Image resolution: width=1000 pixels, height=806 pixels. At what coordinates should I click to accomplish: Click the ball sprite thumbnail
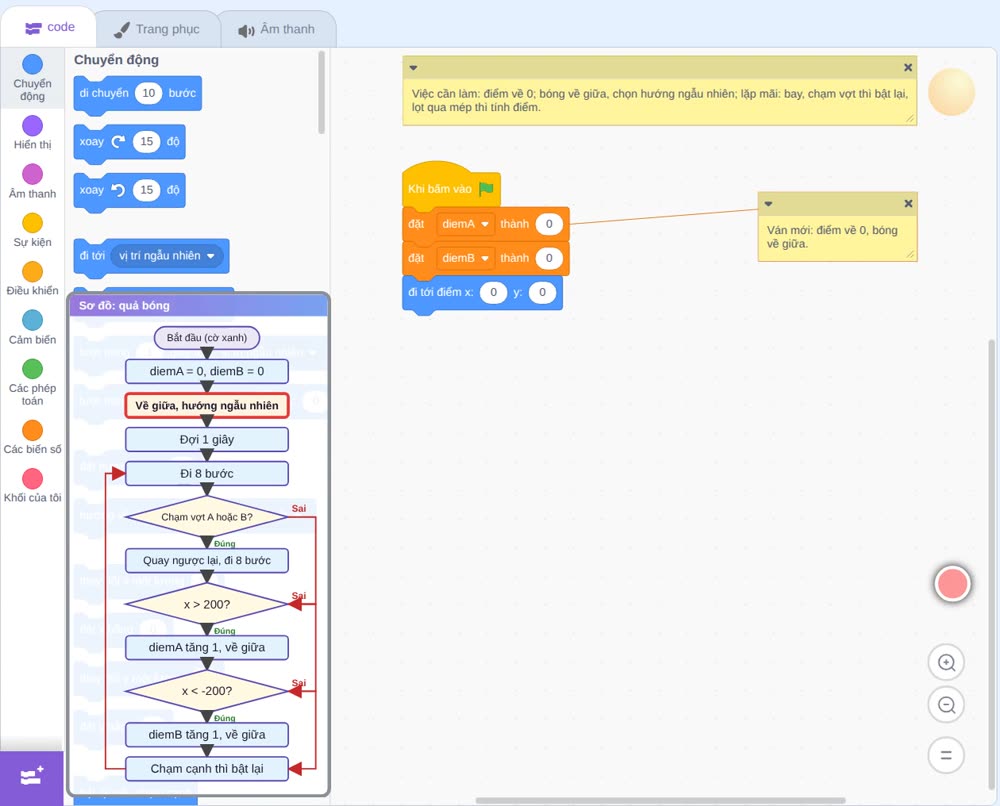(x=952, y=92)
